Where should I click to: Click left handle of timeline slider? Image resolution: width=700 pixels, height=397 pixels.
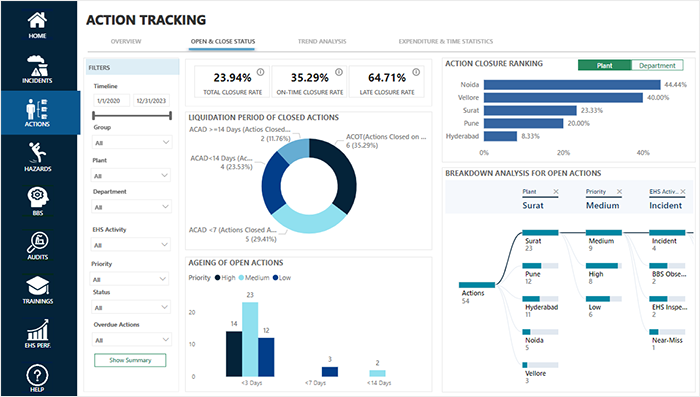(93, 116)
